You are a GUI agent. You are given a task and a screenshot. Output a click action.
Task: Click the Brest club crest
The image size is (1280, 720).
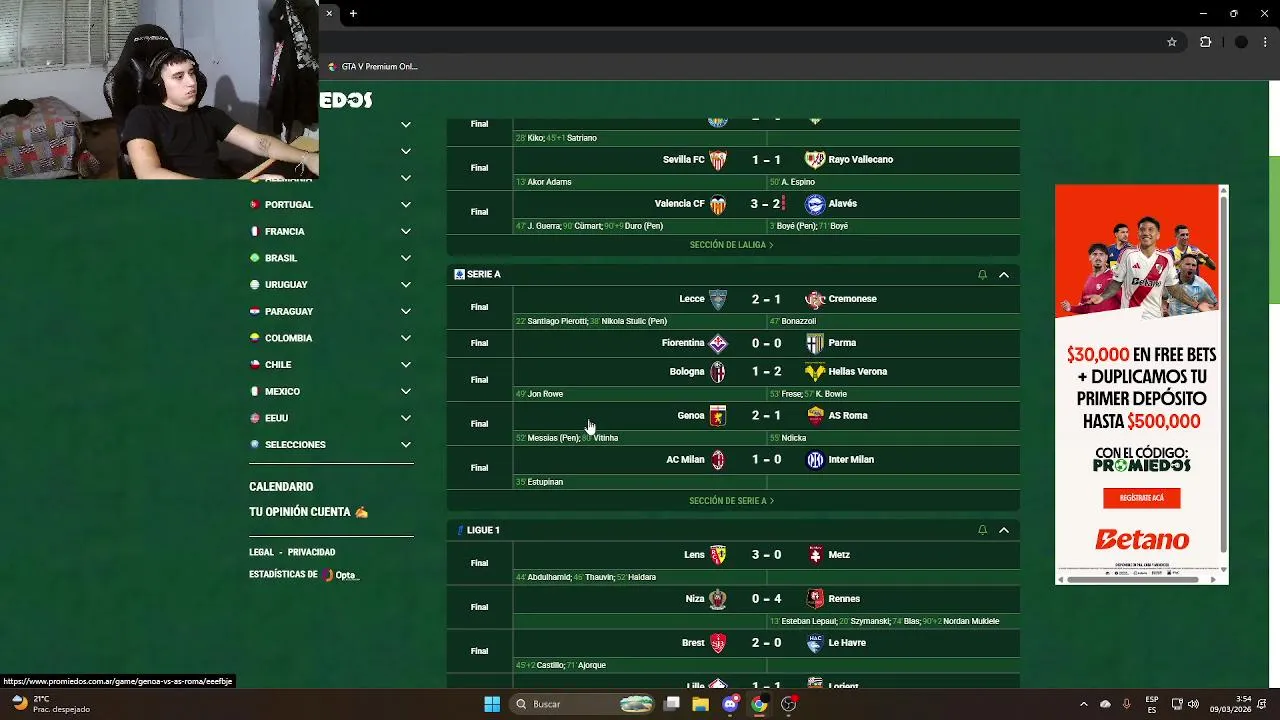coord(718,643)
